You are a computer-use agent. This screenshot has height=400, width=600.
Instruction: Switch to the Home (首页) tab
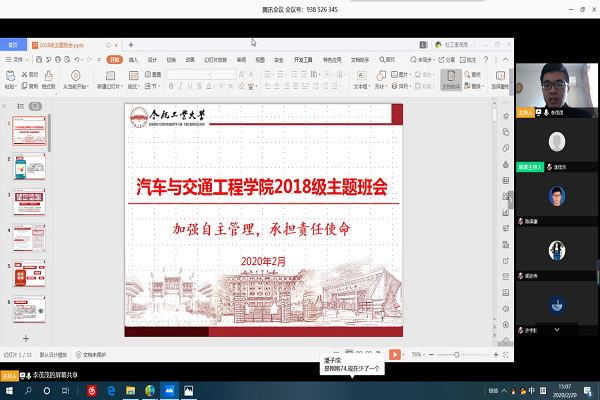pos(13,45)
